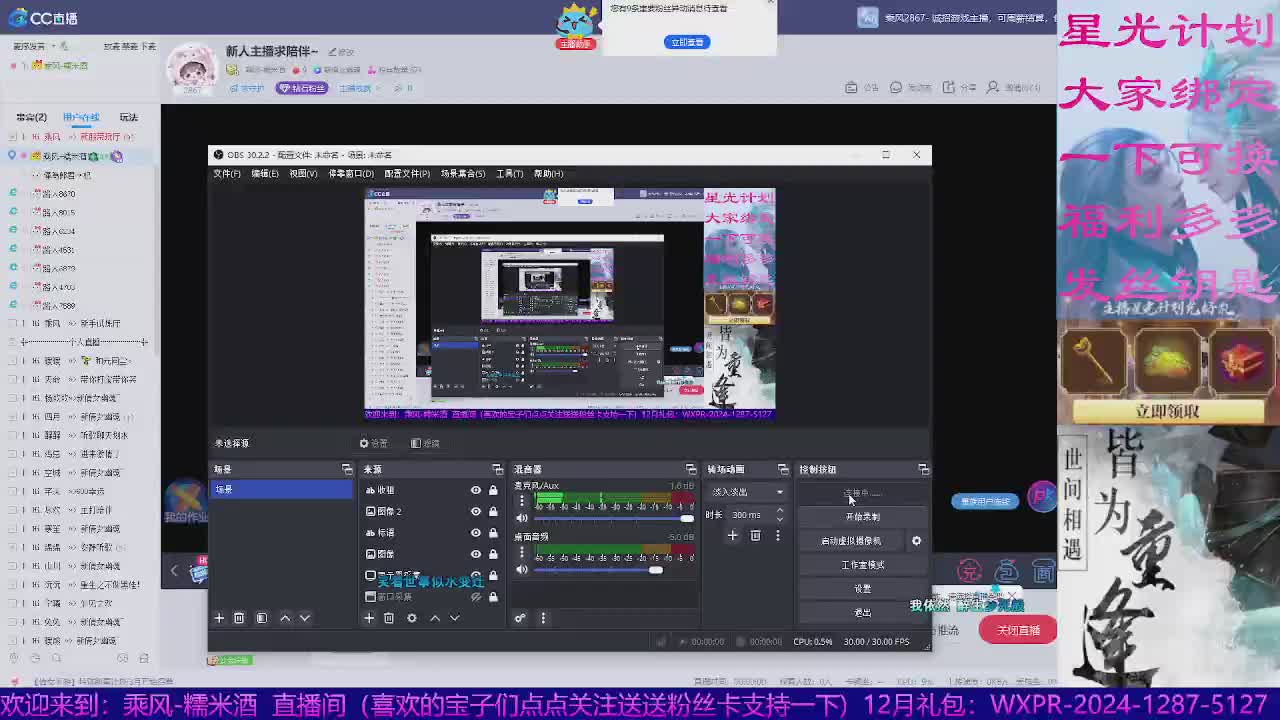This screenshot has width=1280, height=720.
Task: Add a new scene with the plus icon
Action: pos(219,618)
